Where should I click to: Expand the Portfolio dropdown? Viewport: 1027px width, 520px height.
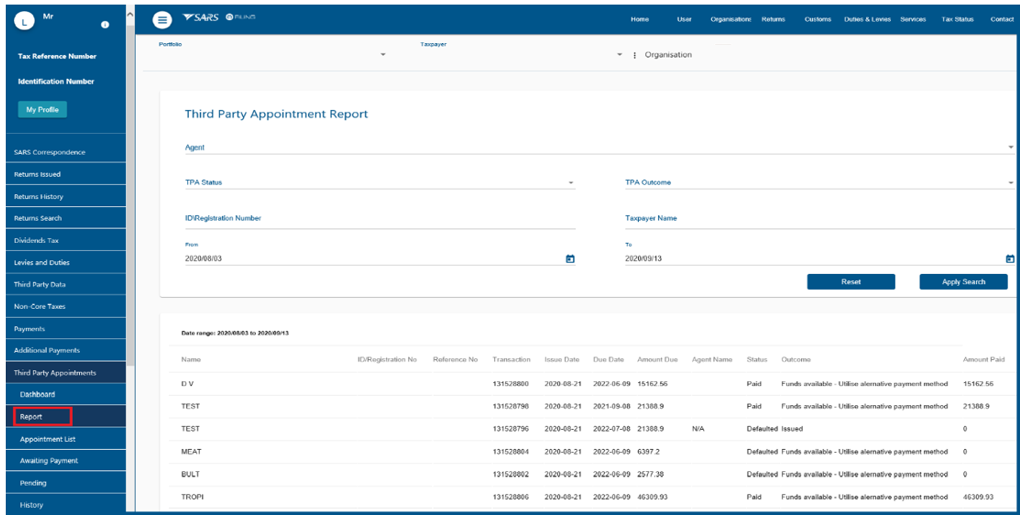(x=383, y=55)
